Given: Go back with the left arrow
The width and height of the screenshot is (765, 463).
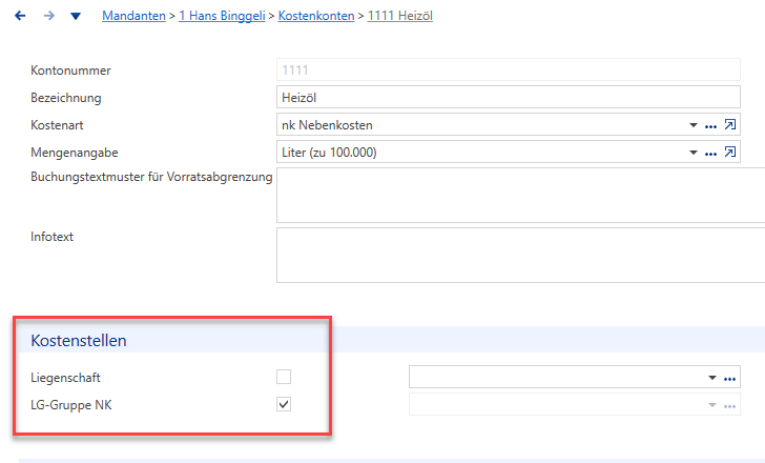Looking at the screenshot, I should (20, 16).
